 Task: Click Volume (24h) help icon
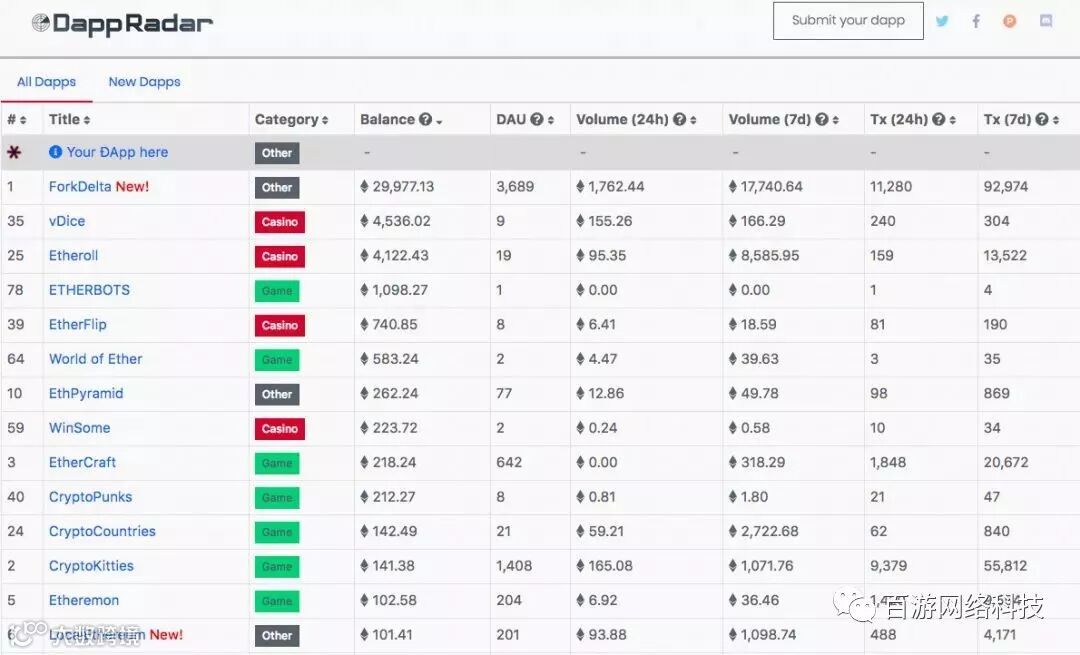coord(679,119)
